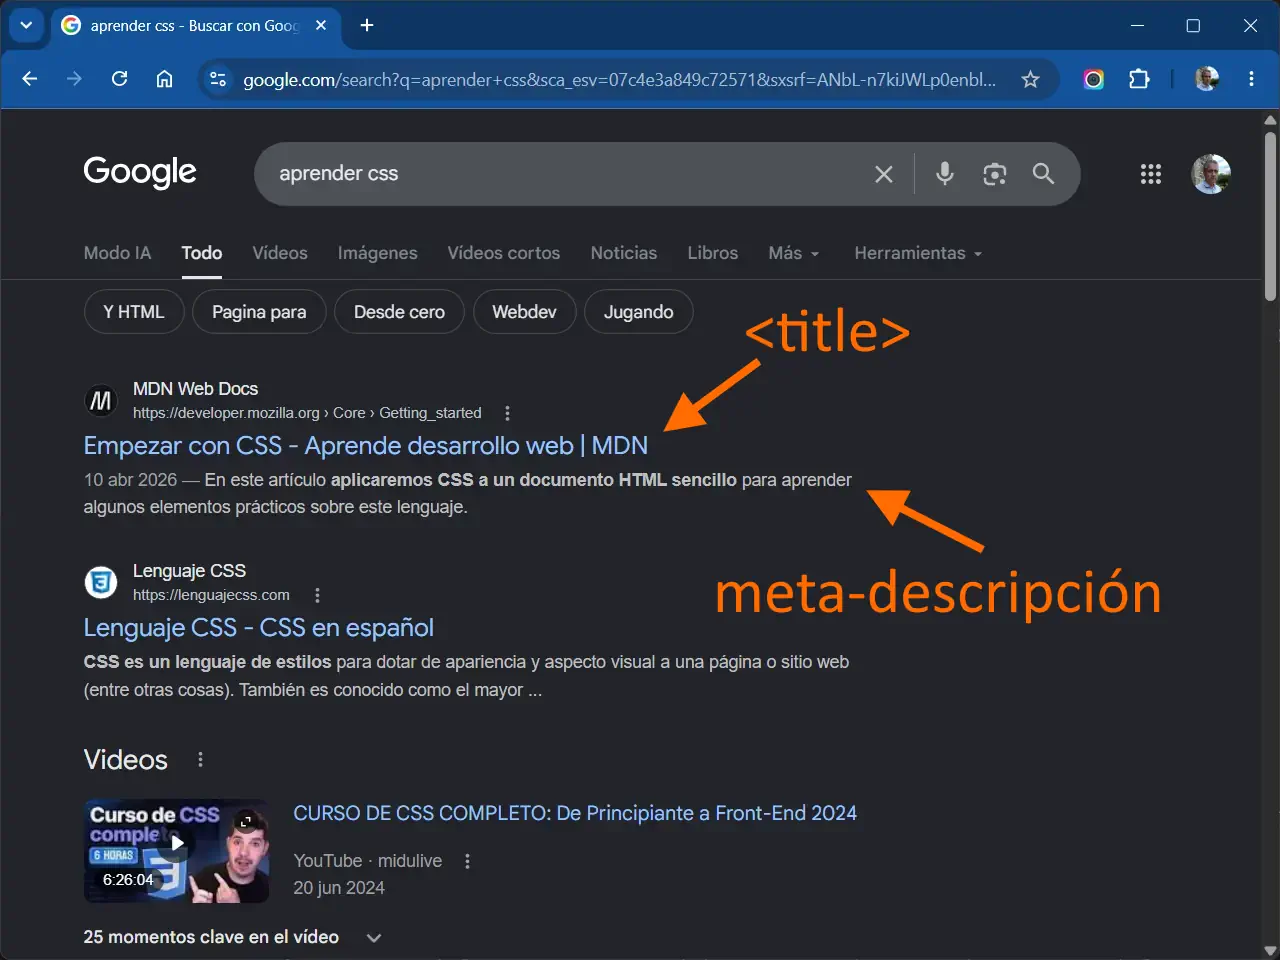
Task: Open the browser home page
Action: click(164, 79)
